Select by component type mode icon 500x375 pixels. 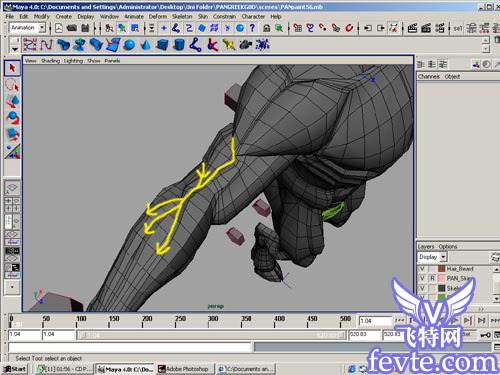(135, 28)
